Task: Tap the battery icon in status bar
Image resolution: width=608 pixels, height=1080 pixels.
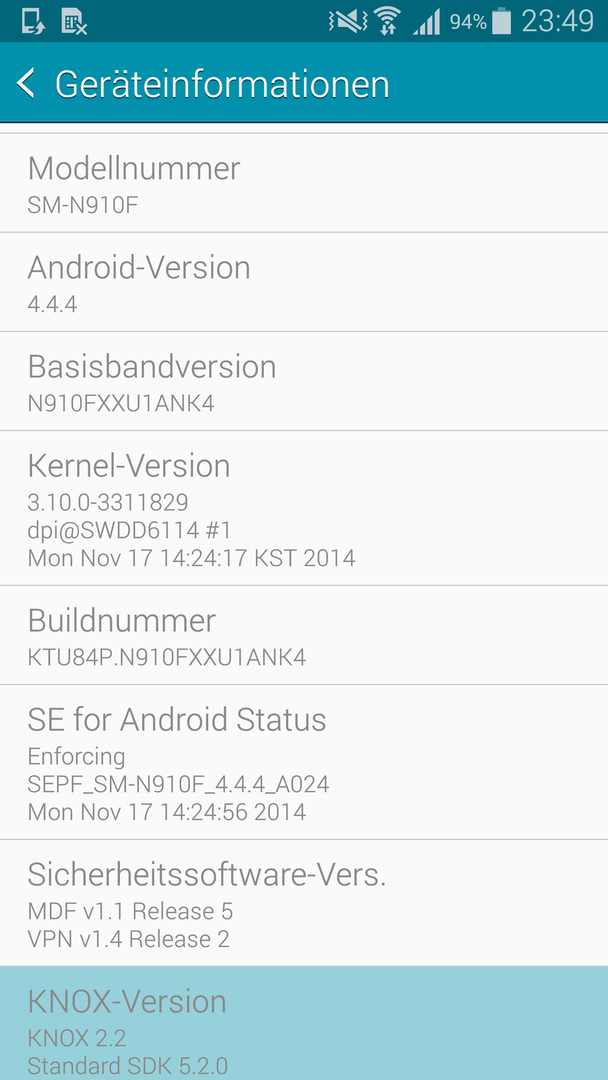Action: pyautogui.click(x=502, y=21)
